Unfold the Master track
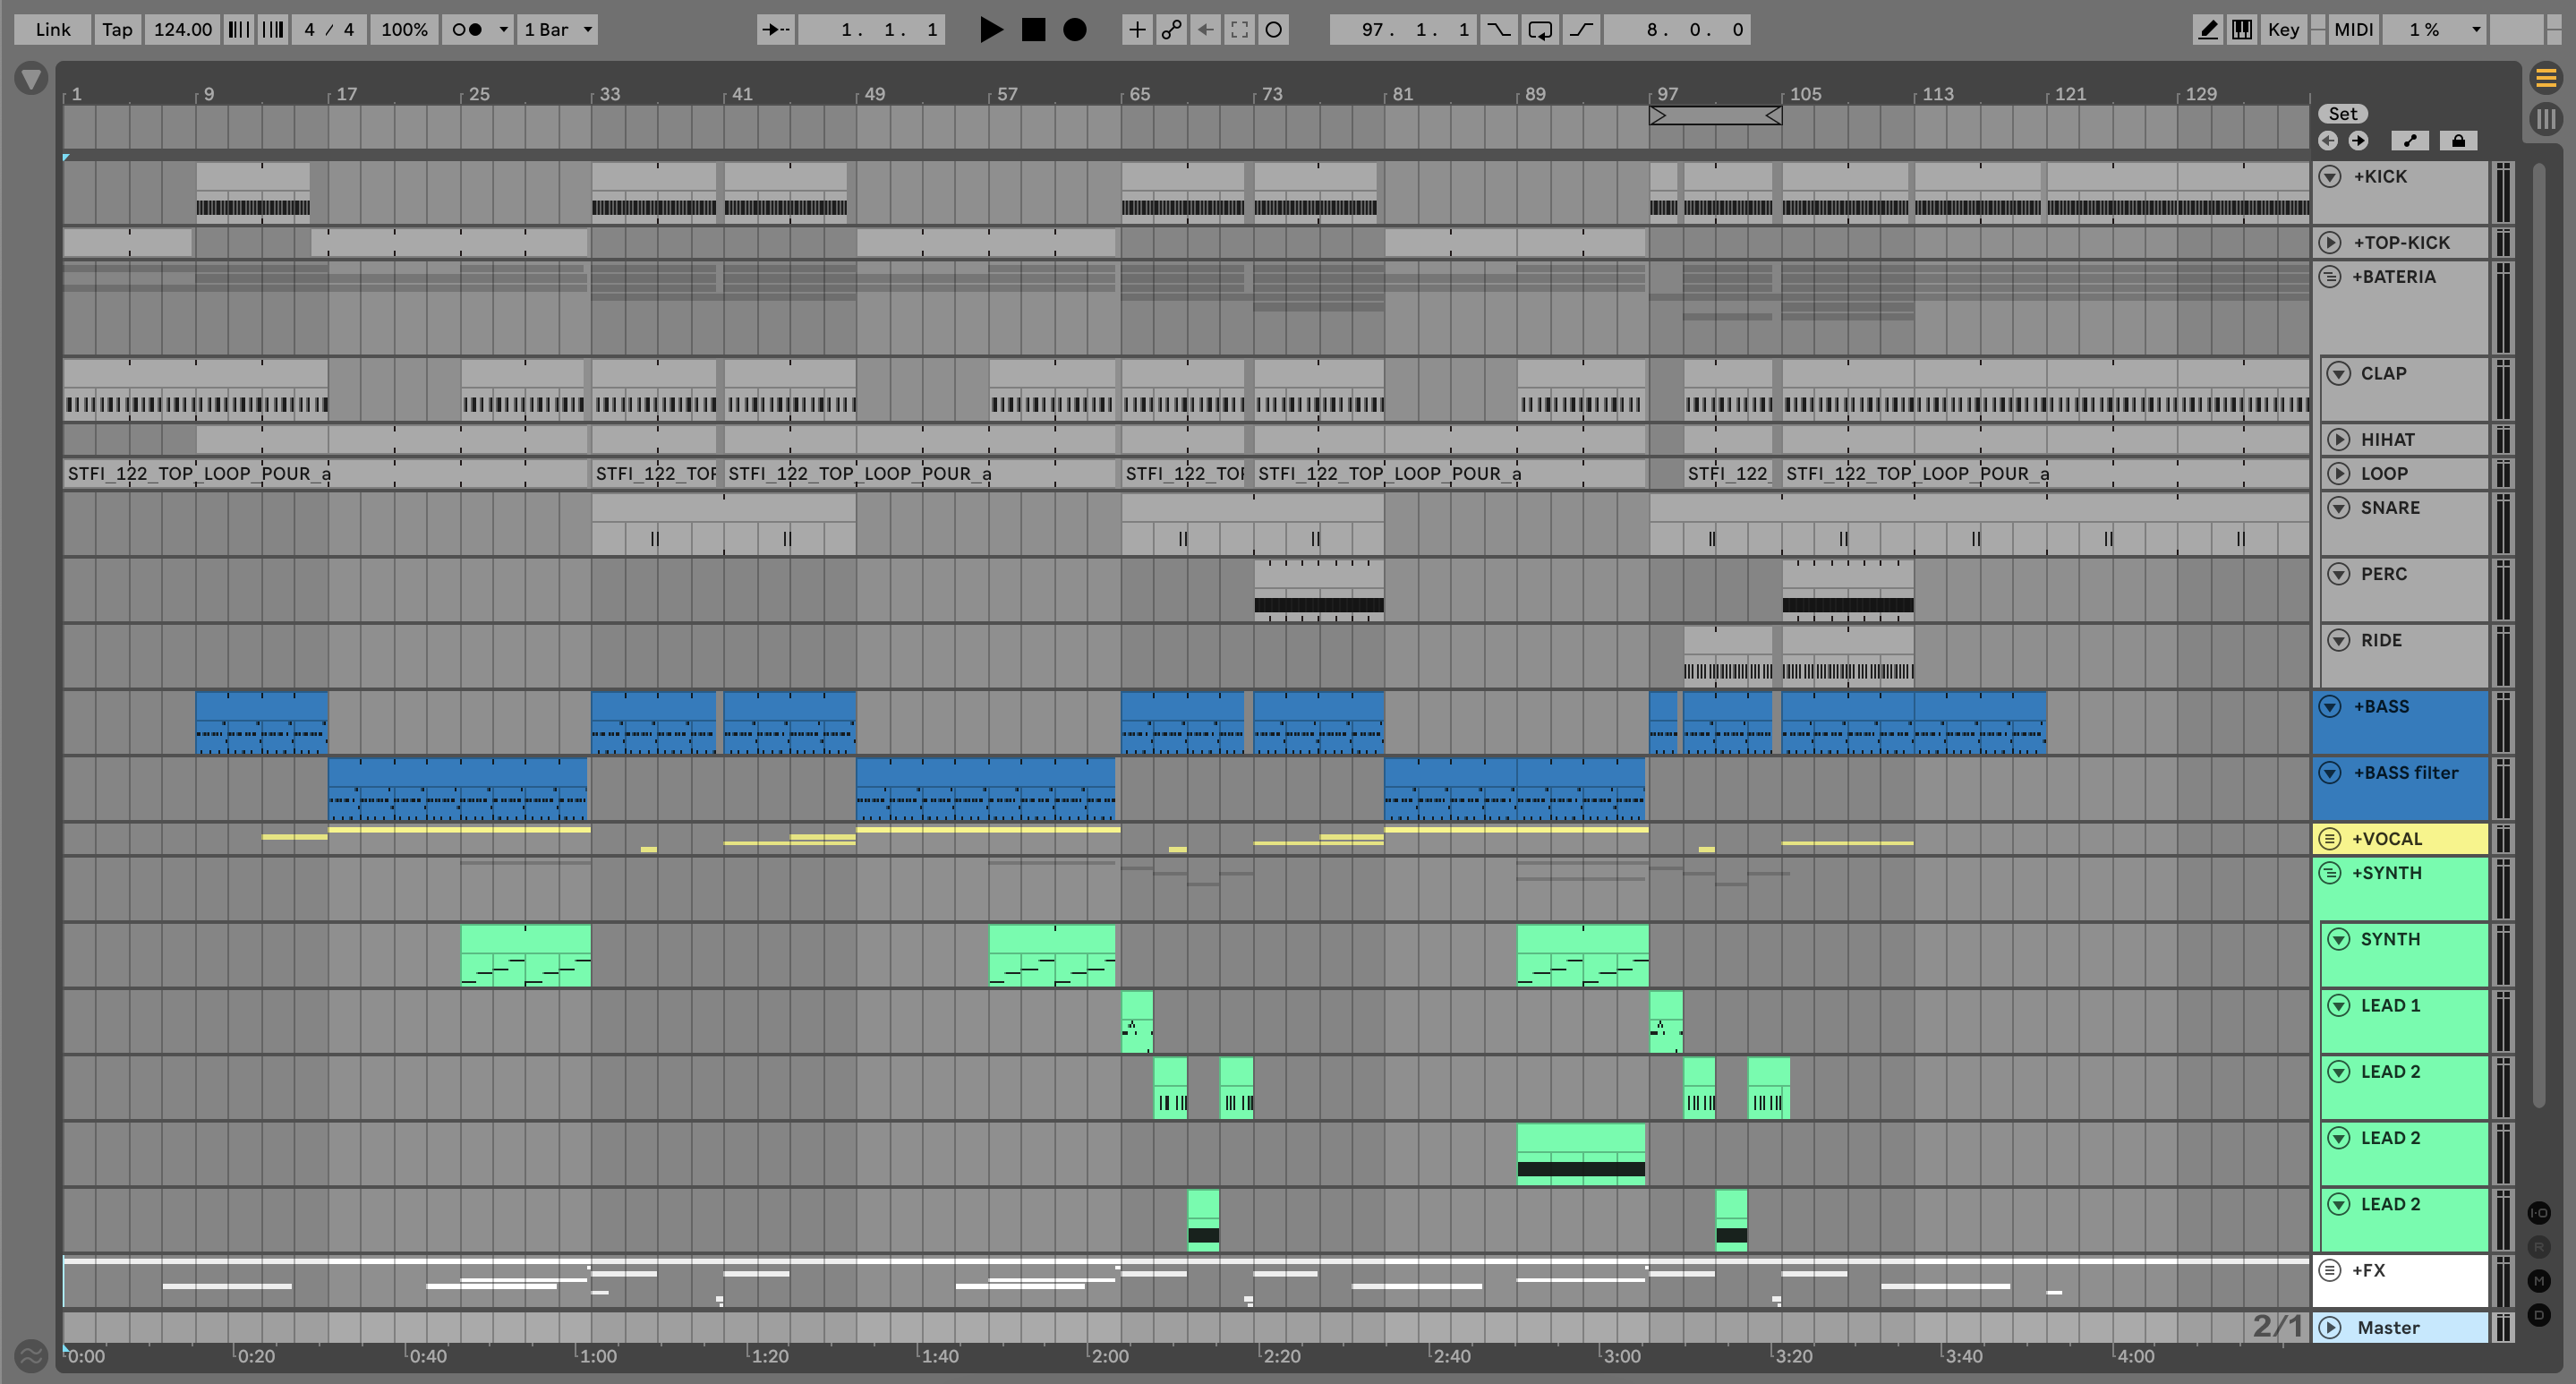Screen dimensions: 2576x1384 (x=2330, y=1327)
